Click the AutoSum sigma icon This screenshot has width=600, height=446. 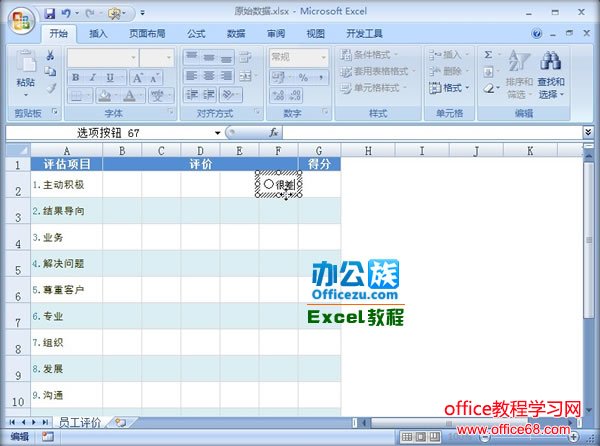click(x=488, y=55)
